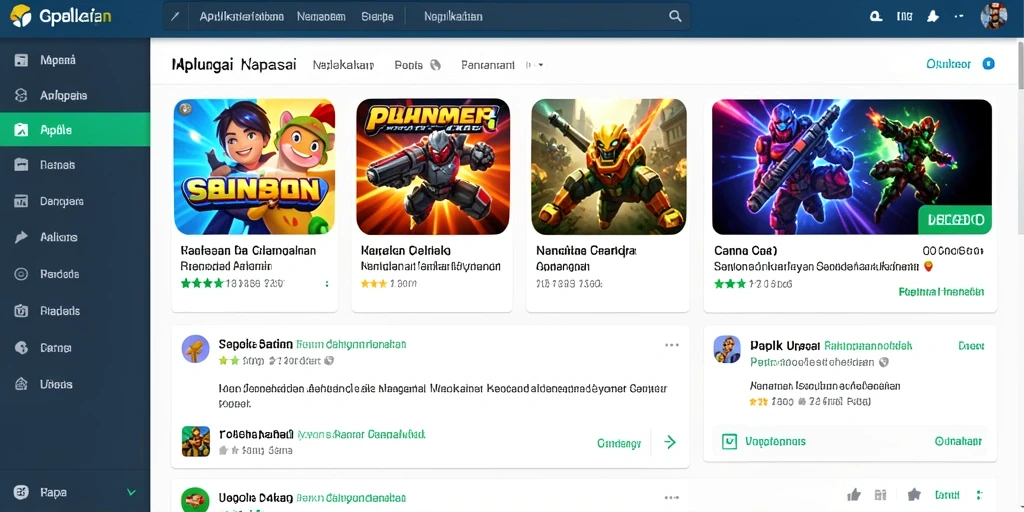The width and height of the screenshot is (1024, 512).
Task: Open the SAINBON game thumbnail
Action: (x=254, y=167)
